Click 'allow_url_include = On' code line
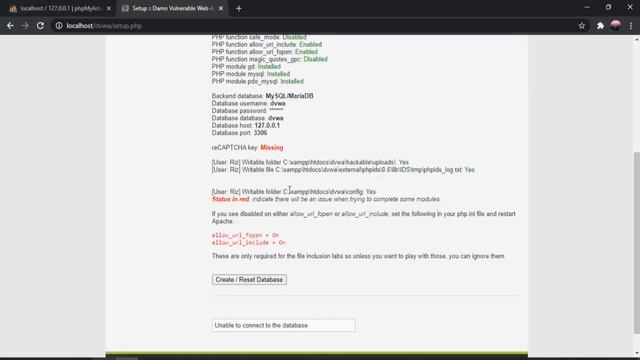The height and width of the screenshot is (360, 640). pyautogui.click(x=249, y=242)
